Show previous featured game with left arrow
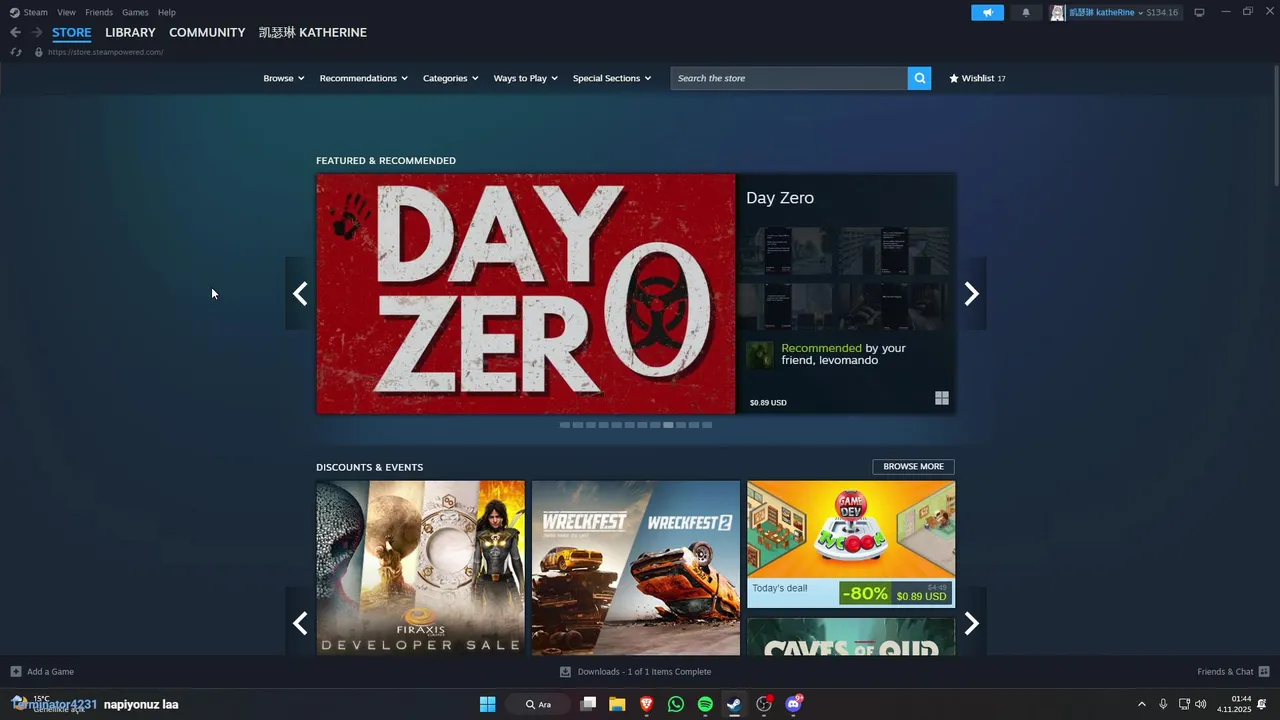 (x=300, y=293)
